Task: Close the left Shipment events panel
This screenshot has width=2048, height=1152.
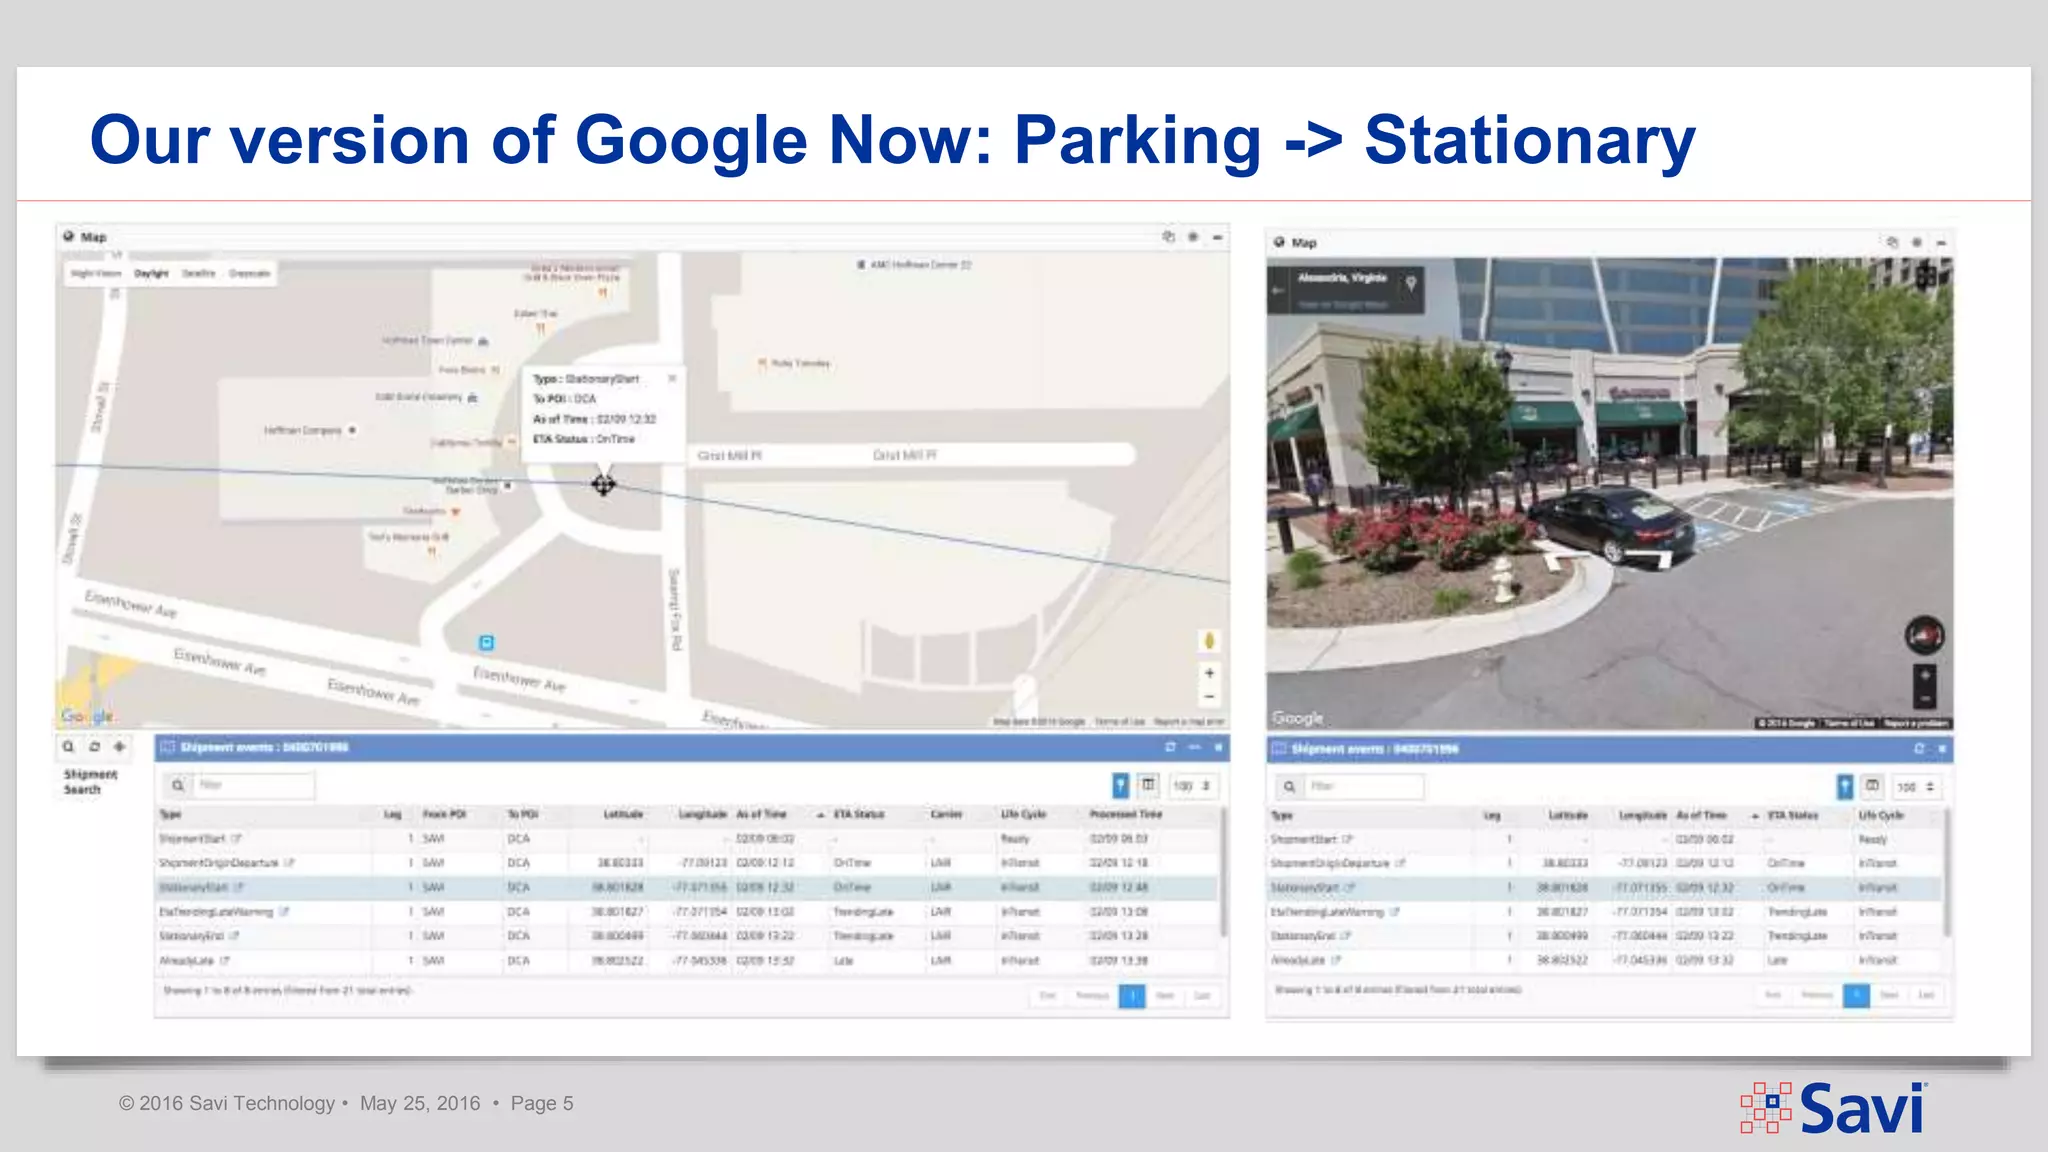Action: (1218, 747)
